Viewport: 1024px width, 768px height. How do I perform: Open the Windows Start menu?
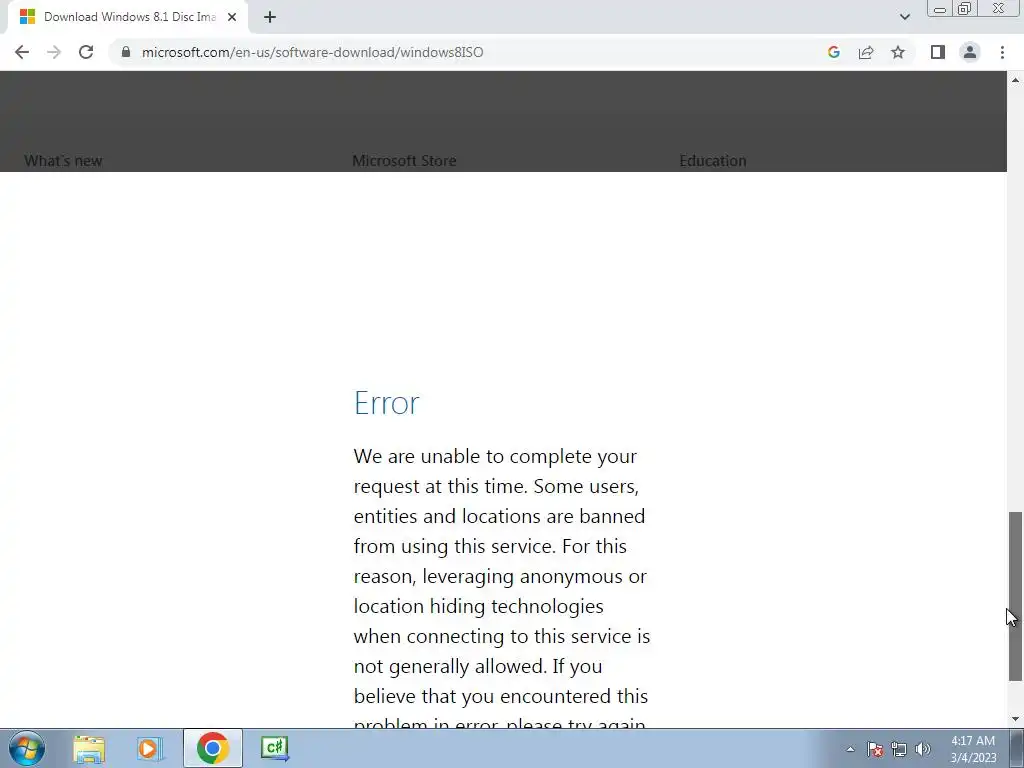coord(27,748)
